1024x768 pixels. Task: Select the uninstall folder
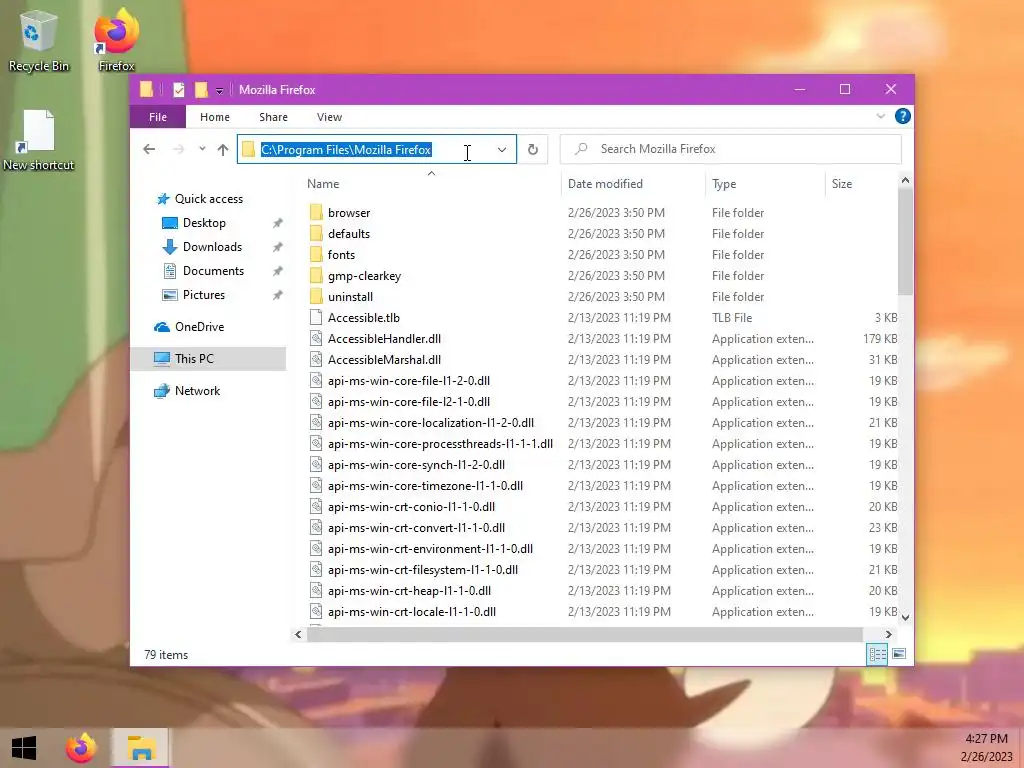pyautogui.click(x=351, y=296)
